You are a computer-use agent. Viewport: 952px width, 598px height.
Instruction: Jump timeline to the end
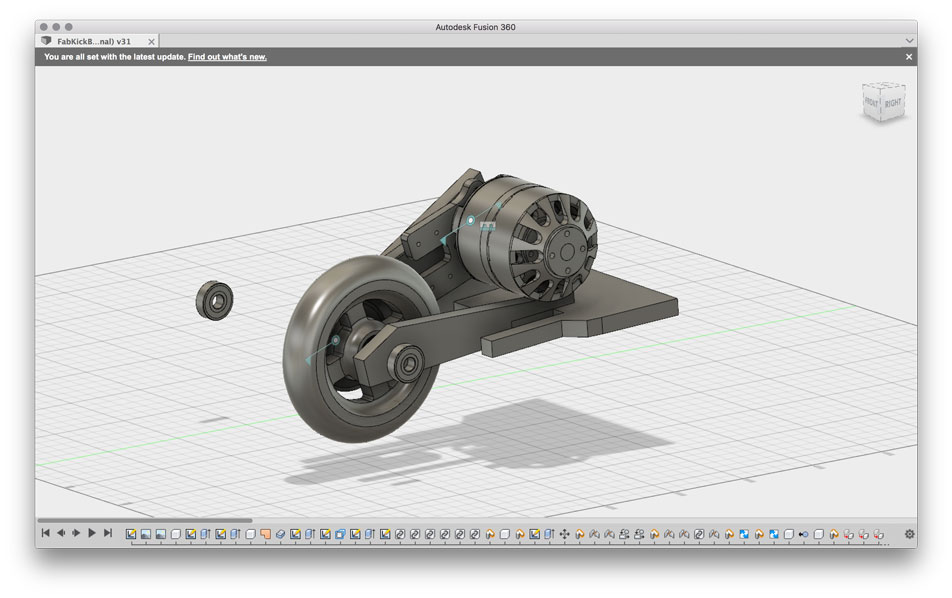pos(107,533)
